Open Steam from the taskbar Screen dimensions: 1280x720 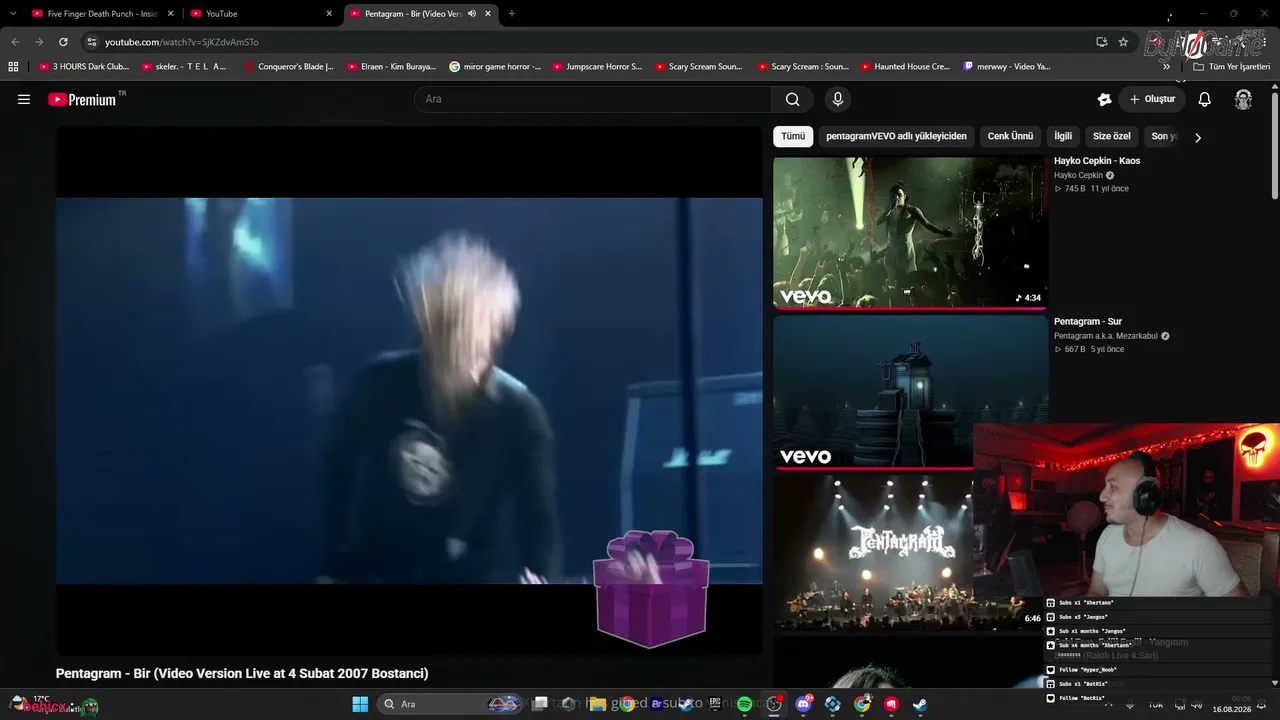(x=920, y=704)
